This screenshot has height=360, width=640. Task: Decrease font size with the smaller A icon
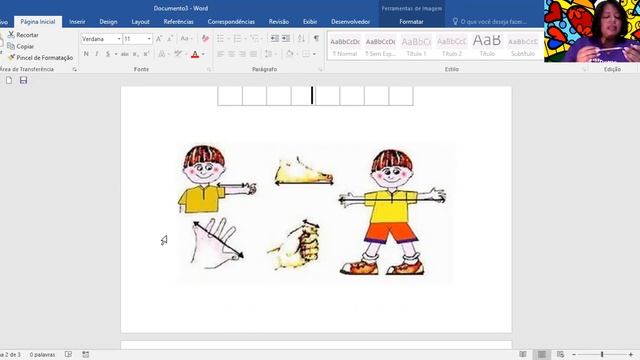(170, 39)
